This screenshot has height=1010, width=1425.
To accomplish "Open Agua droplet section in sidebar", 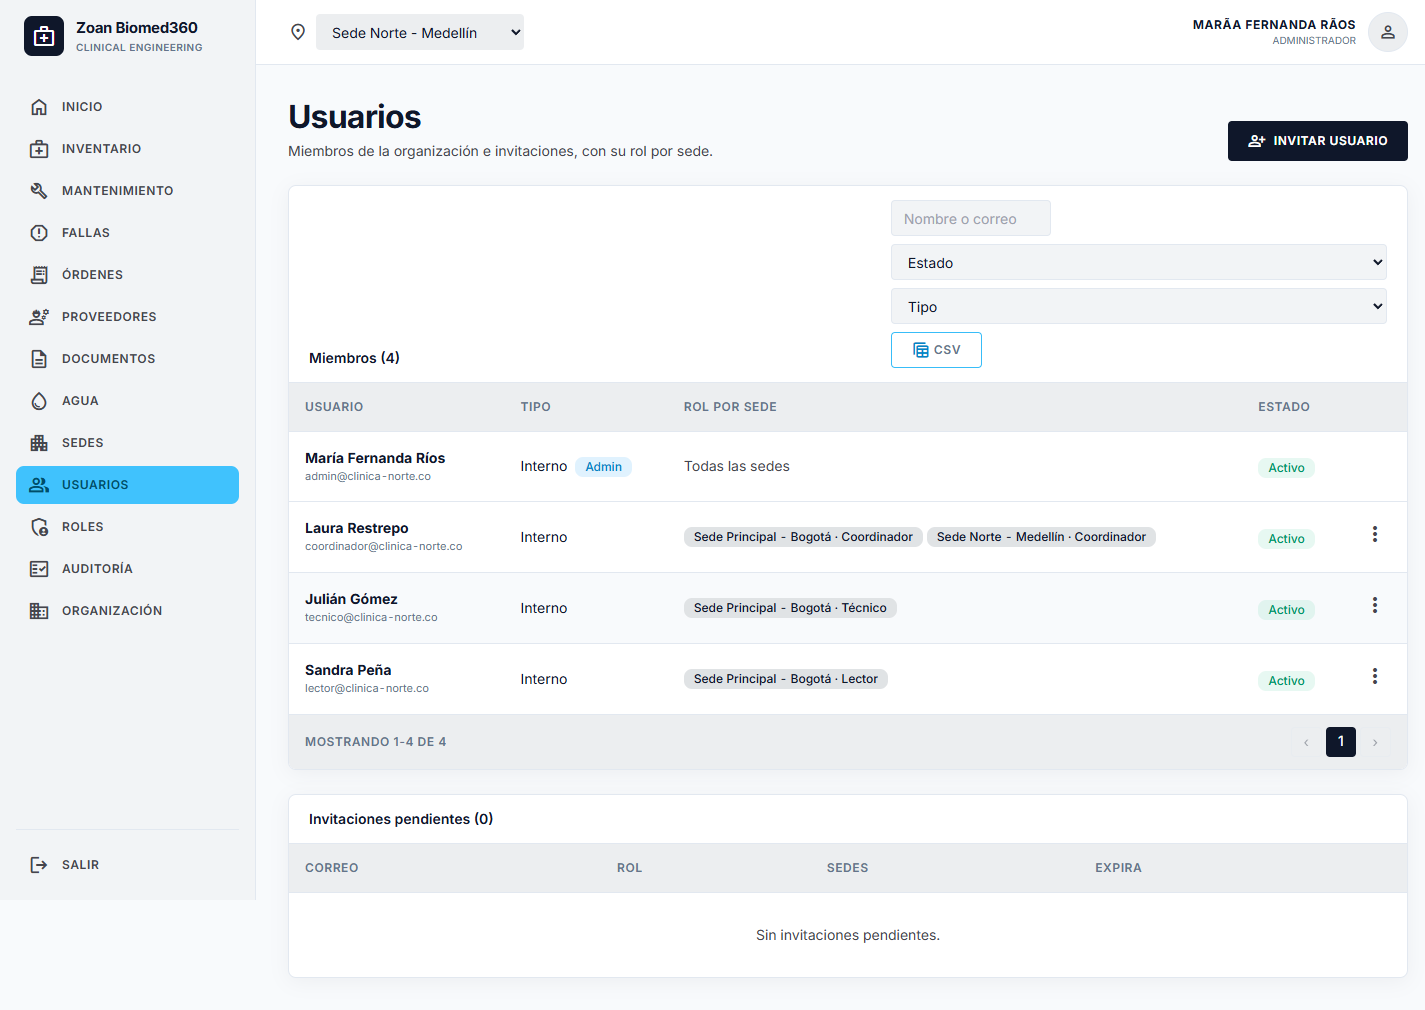I will pos(127,401).
